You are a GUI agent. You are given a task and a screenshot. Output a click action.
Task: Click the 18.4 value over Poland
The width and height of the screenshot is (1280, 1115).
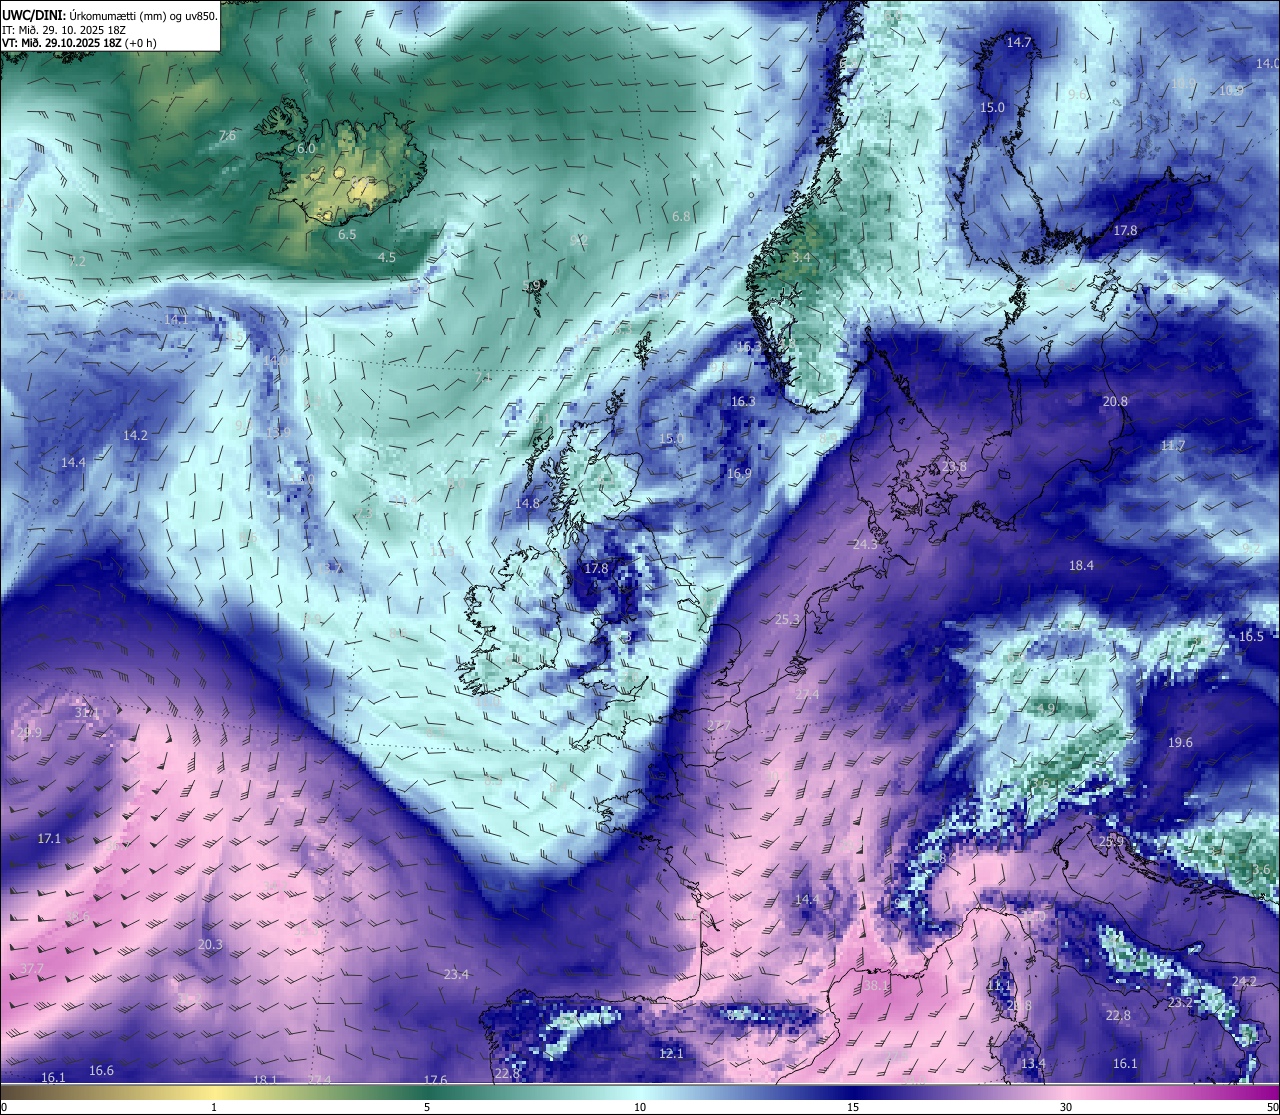pyautogui.click(x=1081, y=565)
